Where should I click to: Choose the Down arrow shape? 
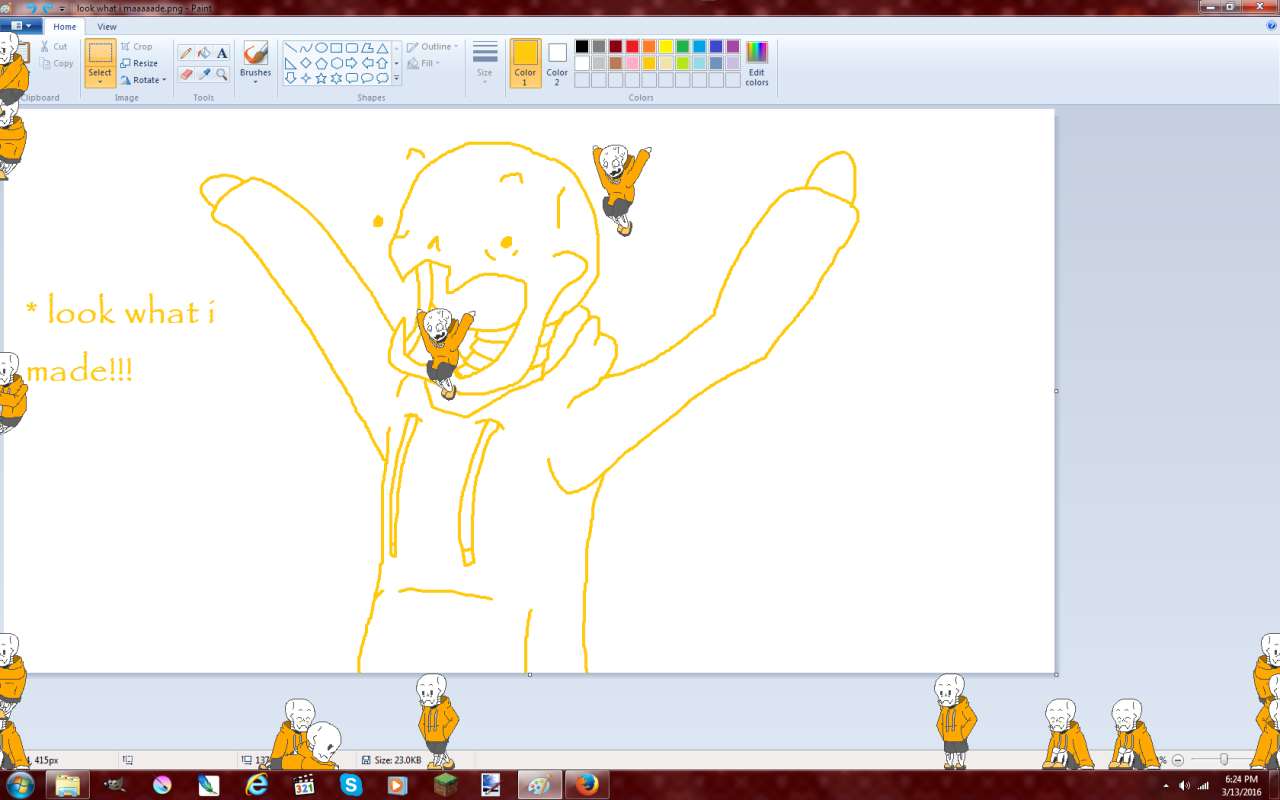tap(290, 78)
